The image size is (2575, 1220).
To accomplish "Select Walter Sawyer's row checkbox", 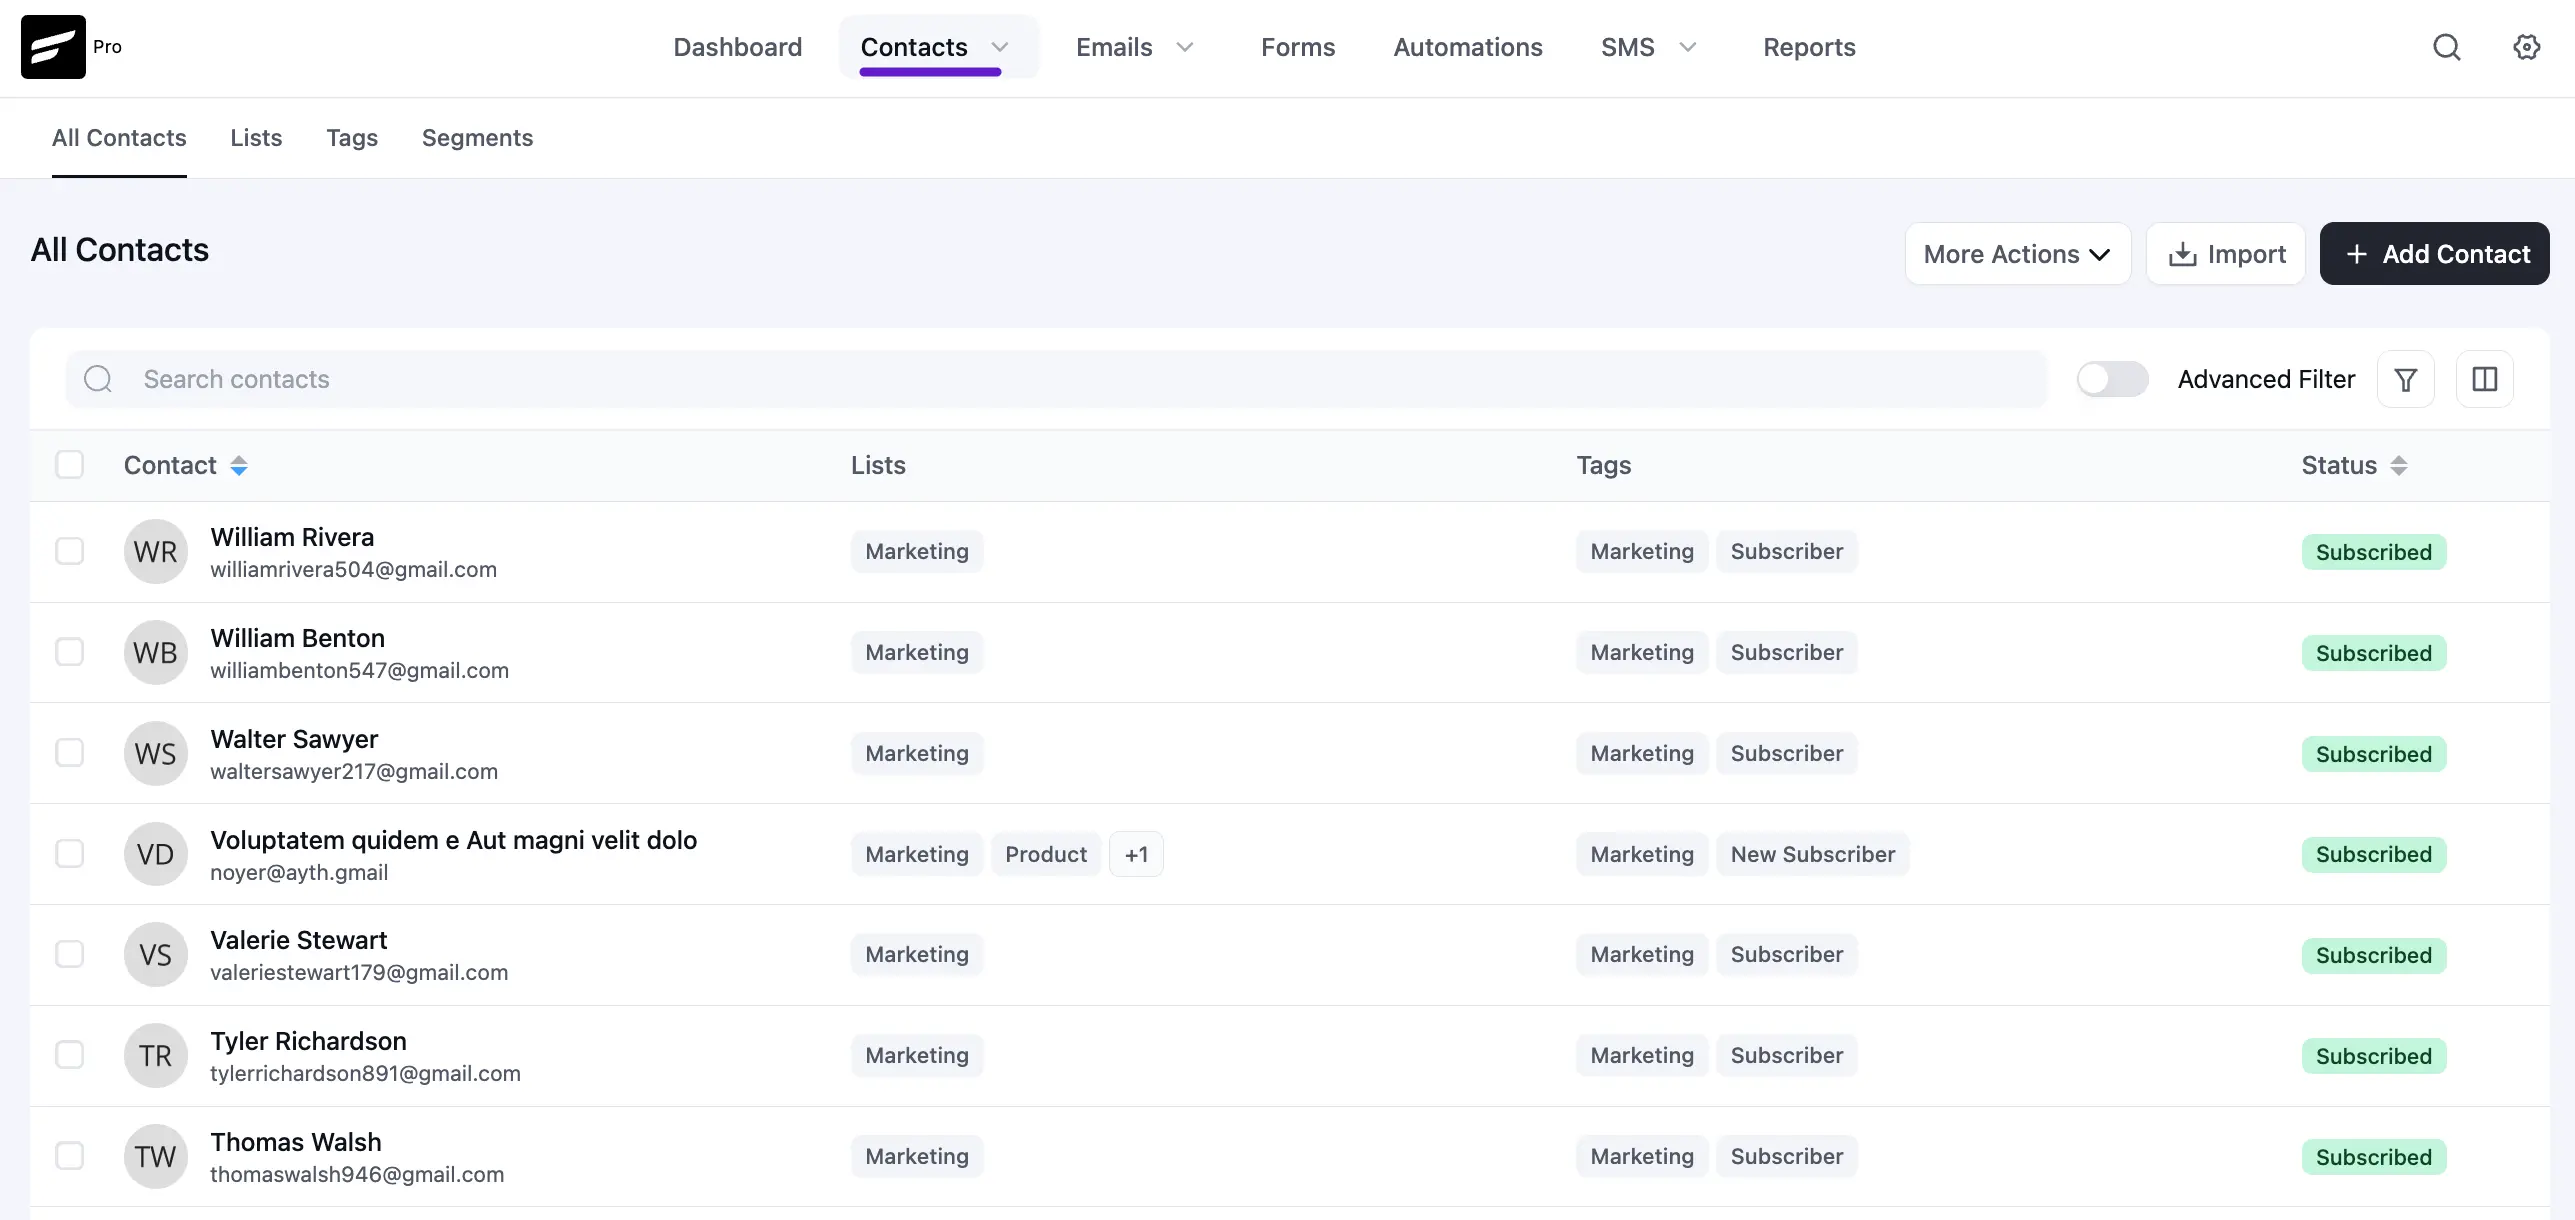I will (x=70, y=753).
